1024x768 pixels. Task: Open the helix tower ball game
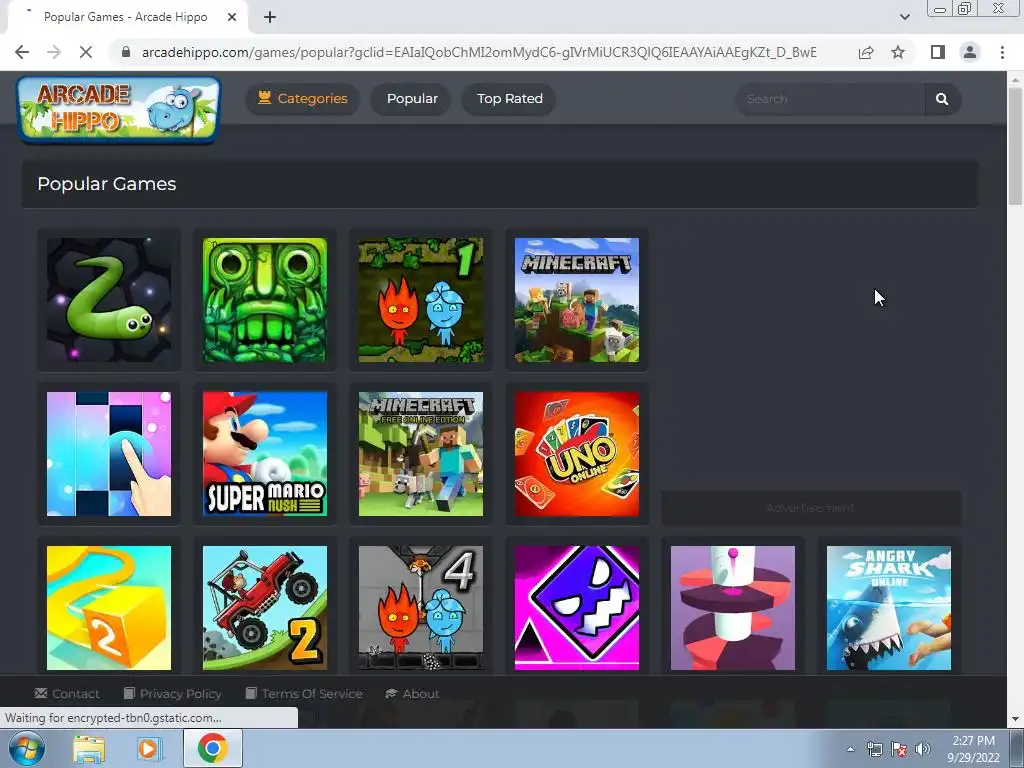[733, 608]
